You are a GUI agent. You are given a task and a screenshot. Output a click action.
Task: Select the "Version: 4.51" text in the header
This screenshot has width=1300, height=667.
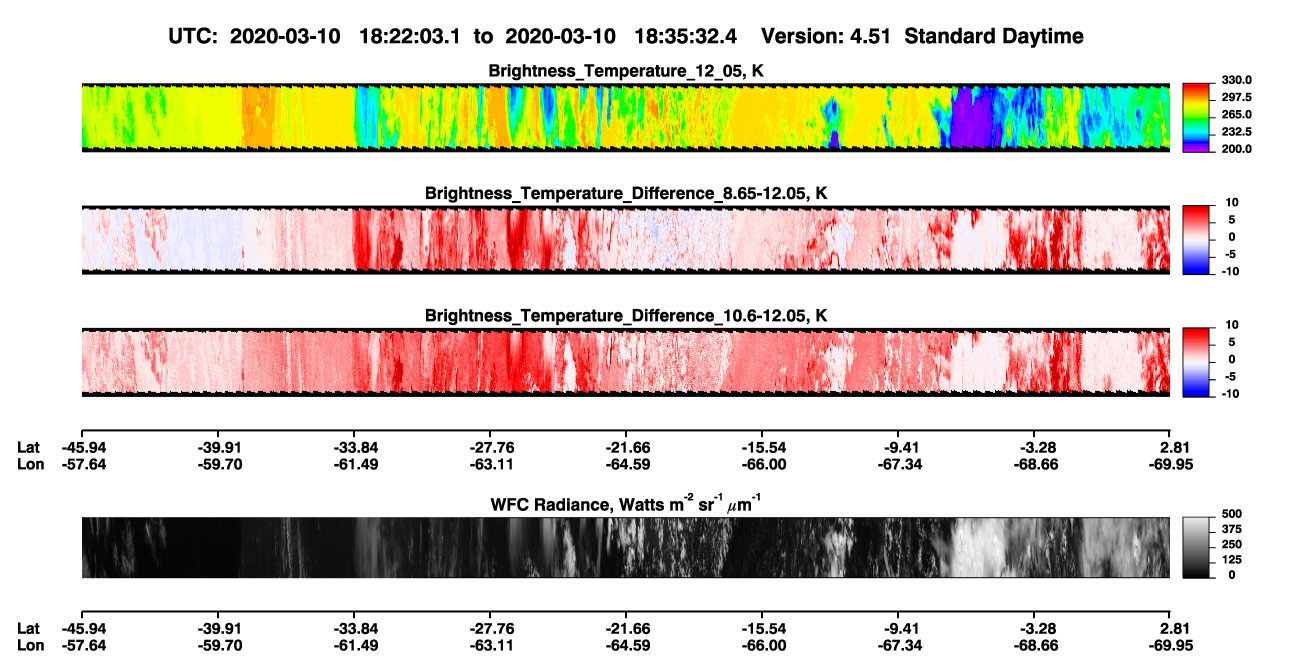click(x=825, y=36)
